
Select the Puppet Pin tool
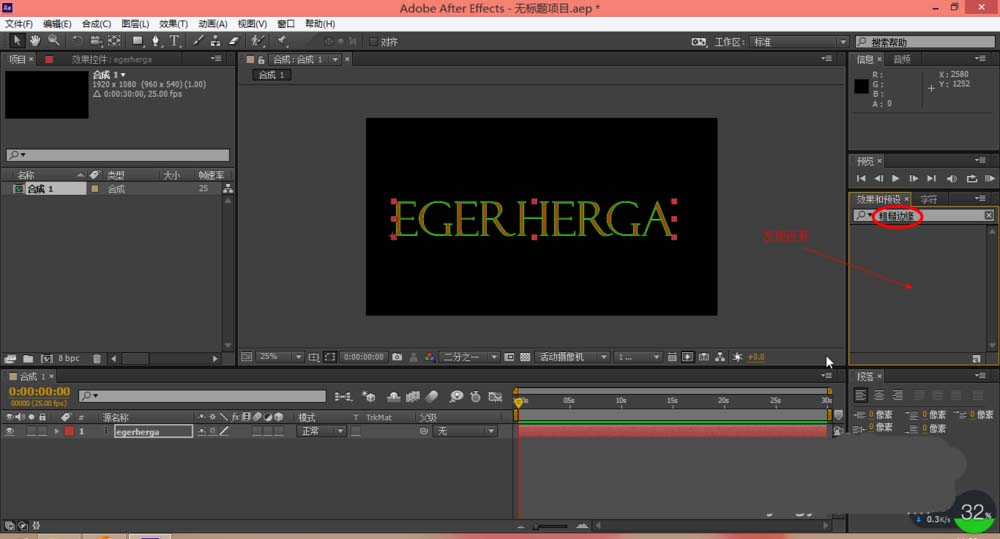pyautogui.click(x=281, y=41)
